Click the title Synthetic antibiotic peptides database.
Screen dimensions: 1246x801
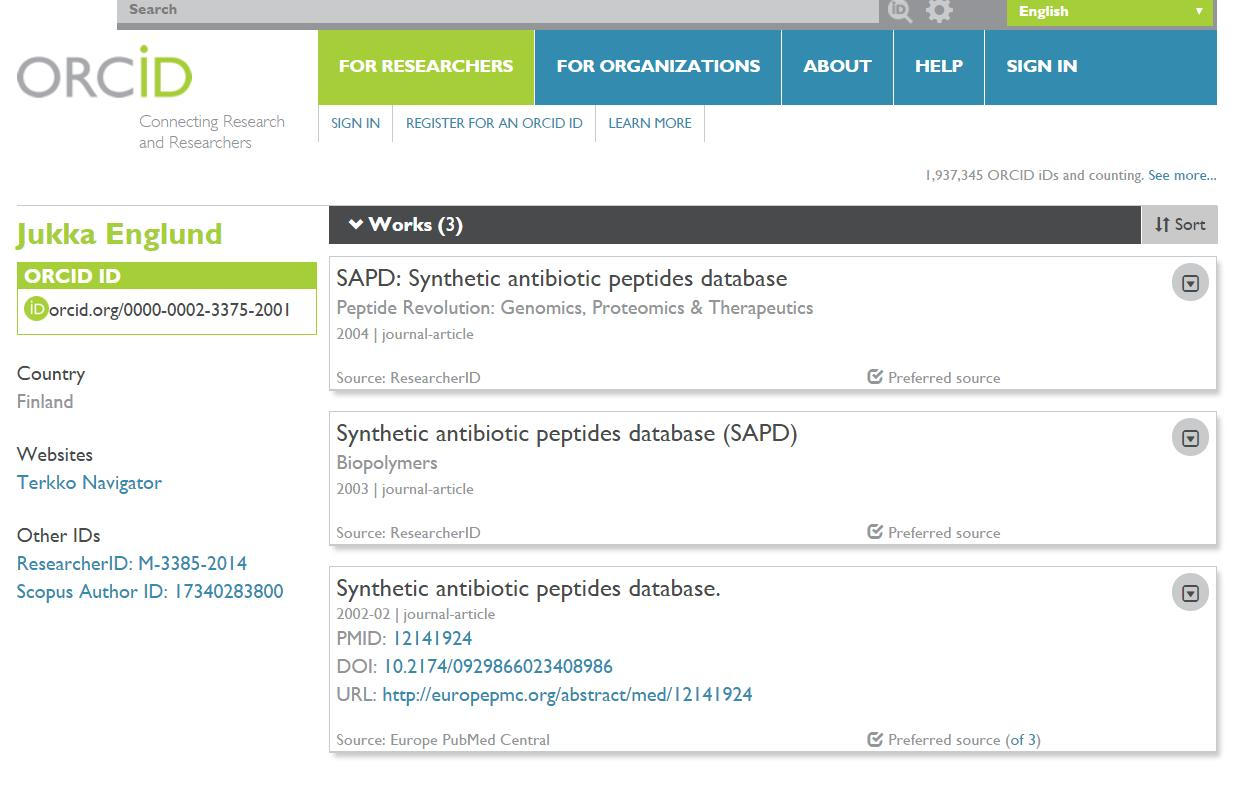pos(528,589)
